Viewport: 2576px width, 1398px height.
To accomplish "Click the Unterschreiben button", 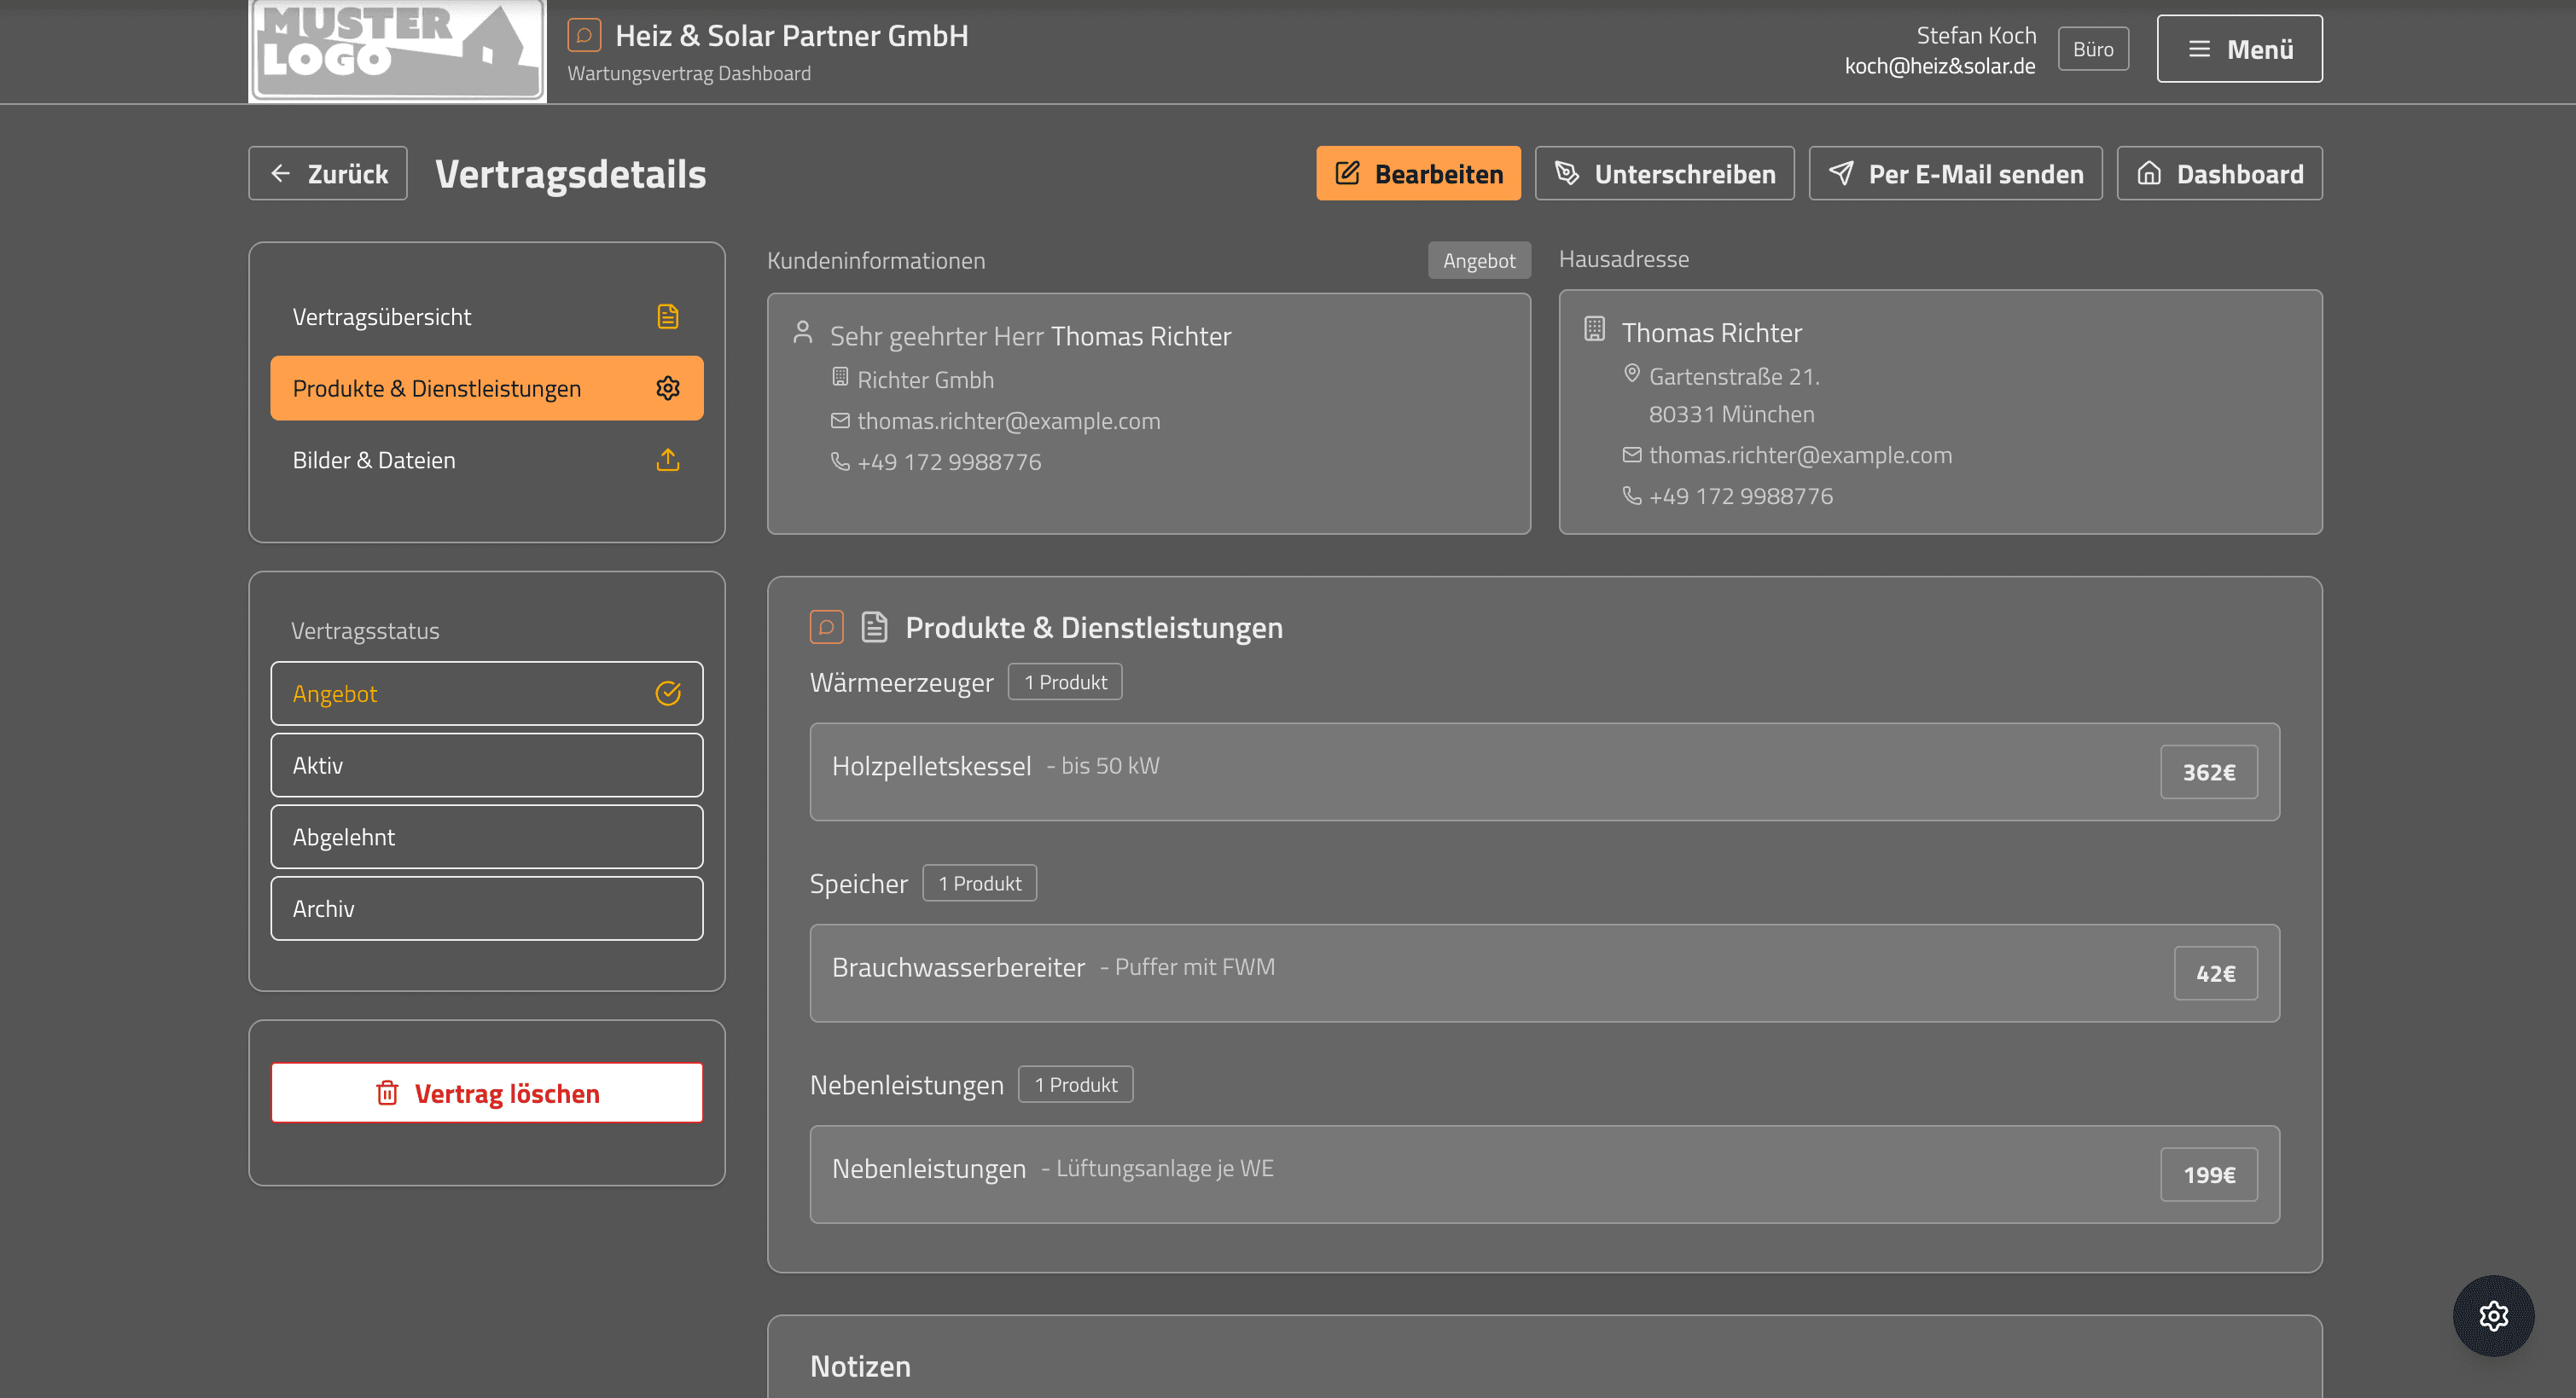I will point(1664,173).
